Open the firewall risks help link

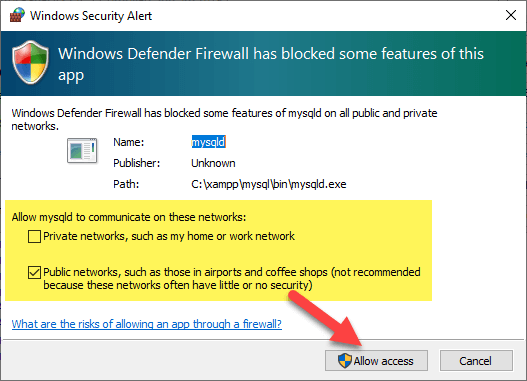[x=147, y=324]
